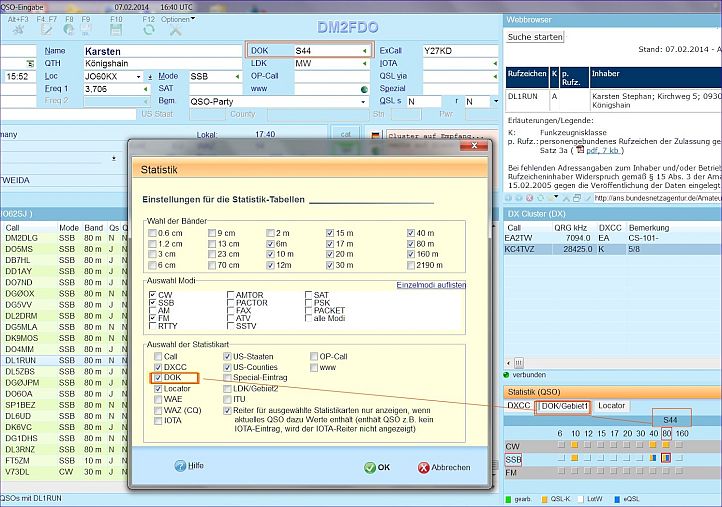Click the F12 green refresh icon
The width and height of the screenshot is (722, 507).
tap(147, 30)
